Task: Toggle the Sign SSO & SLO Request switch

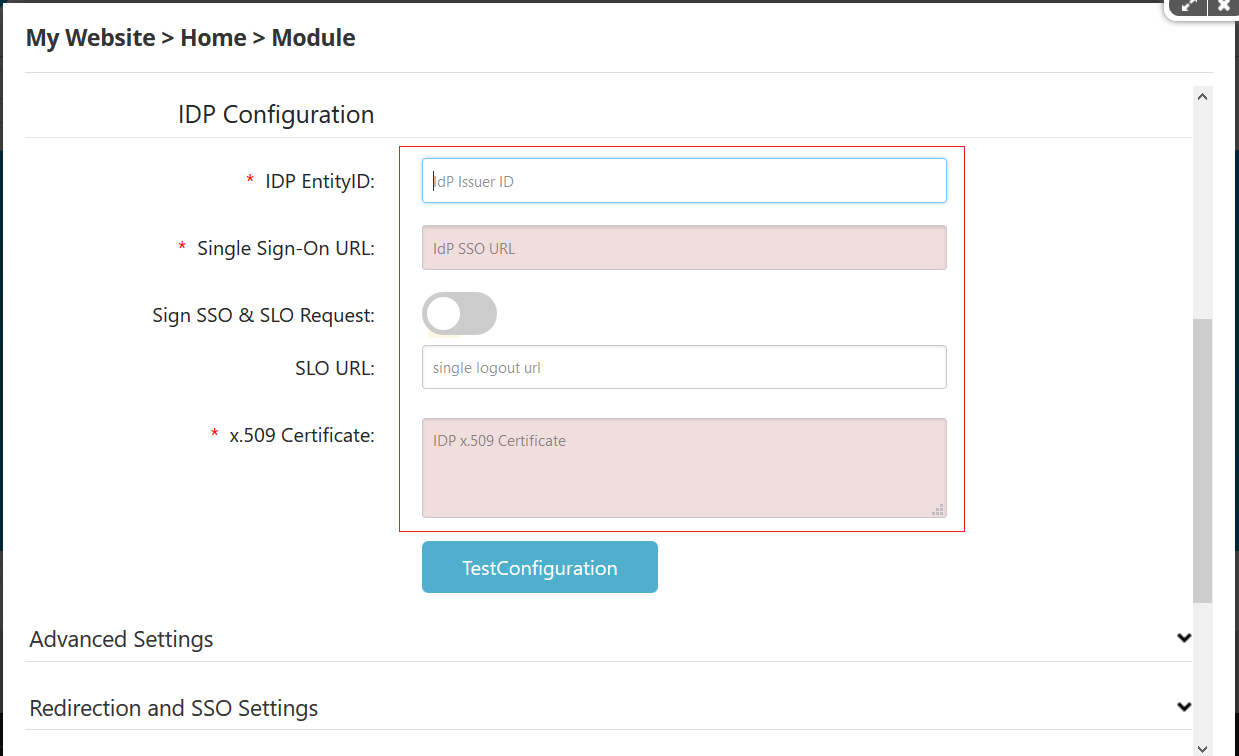Action: tap(459, 314)
